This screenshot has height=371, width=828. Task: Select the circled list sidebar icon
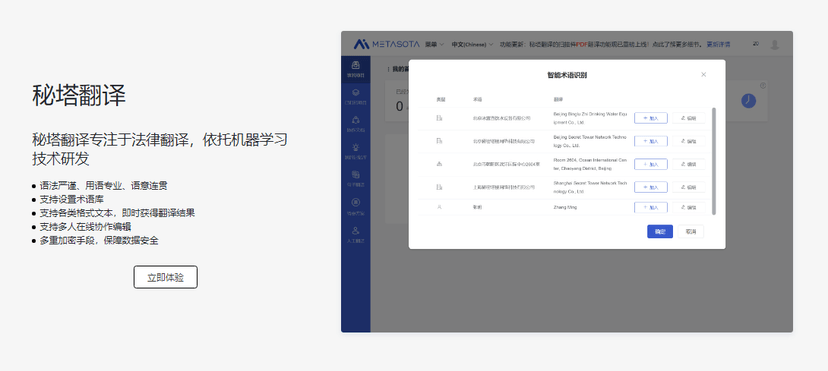[355, 202]
